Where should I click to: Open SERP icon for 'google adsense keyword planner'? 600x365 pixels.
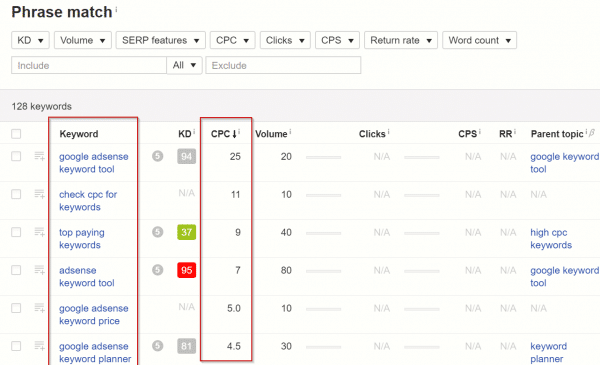coord(158,346)
